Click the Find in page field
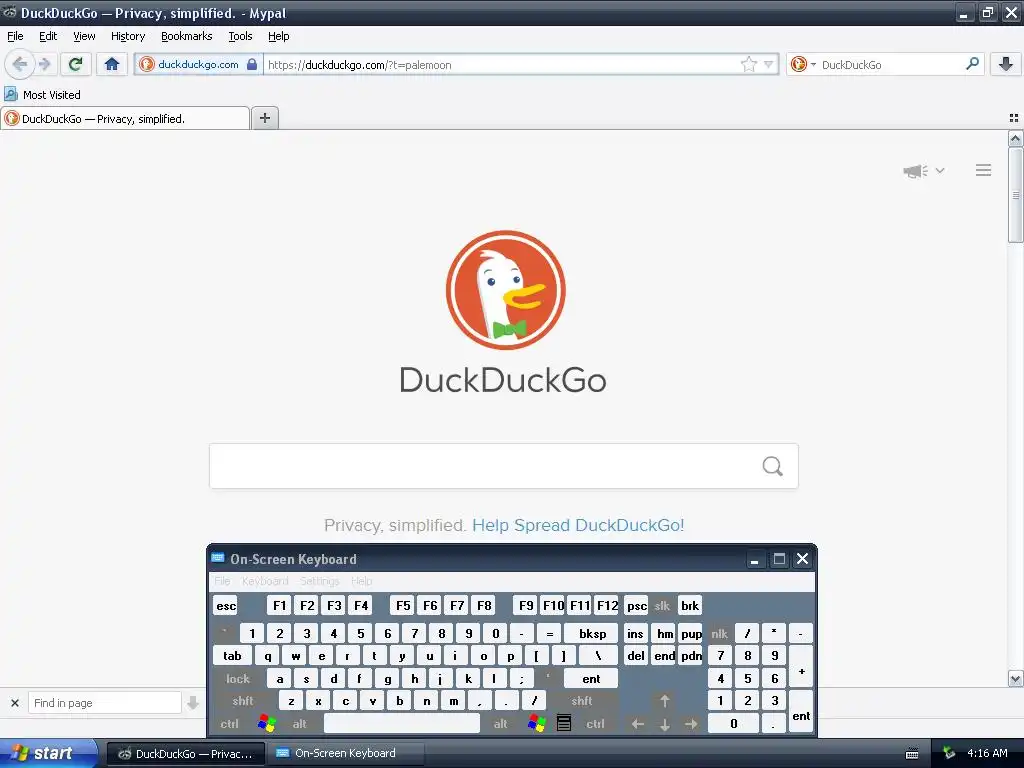This screenshot has height=768, width=1024. (104, 703)
